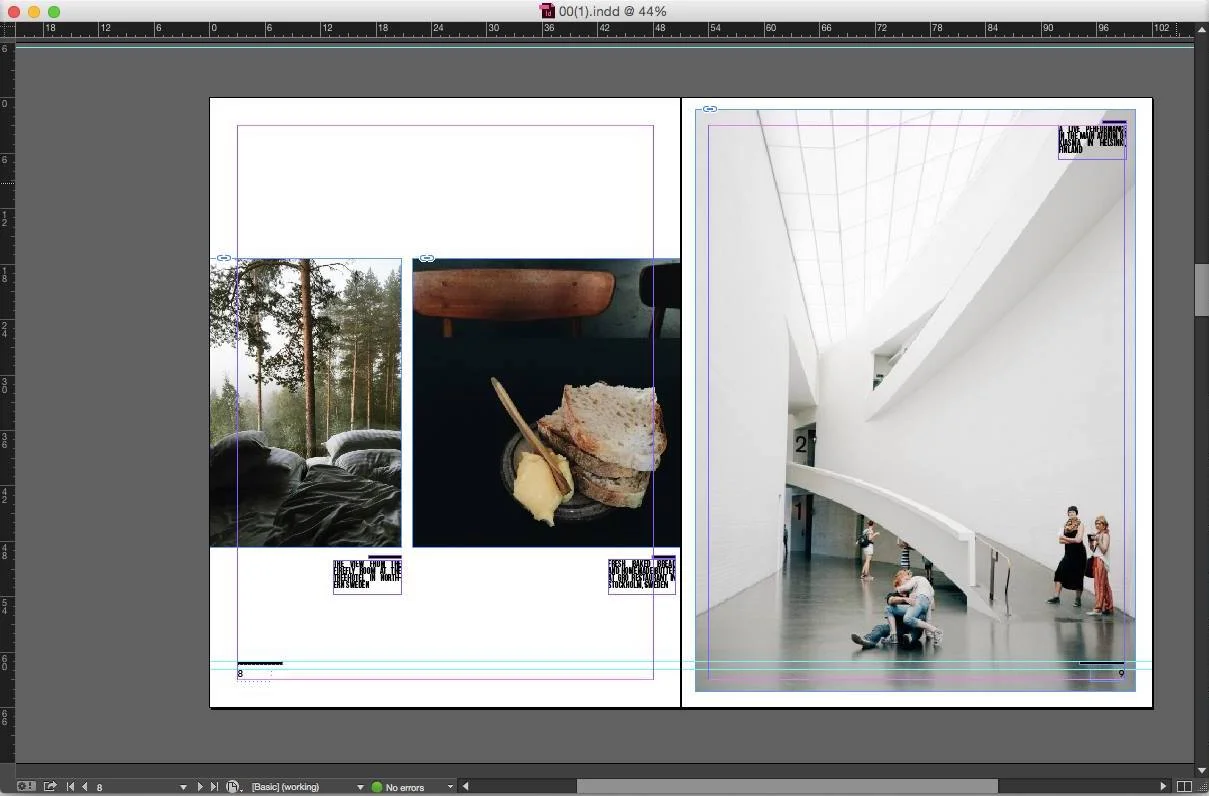Image resolution: width=1209 pixels, height=796 pixels.
Task: Select the fresh baked bread caption
Action: [x=642, y=576]
